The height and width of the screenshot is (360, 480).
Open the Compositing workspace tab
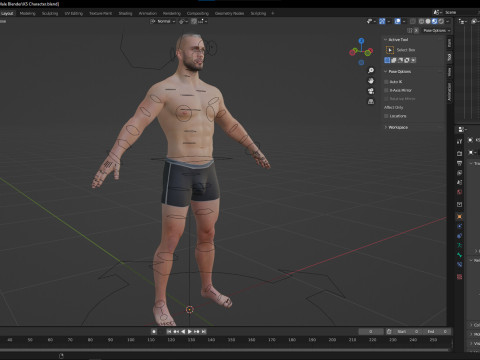[198, 13]
